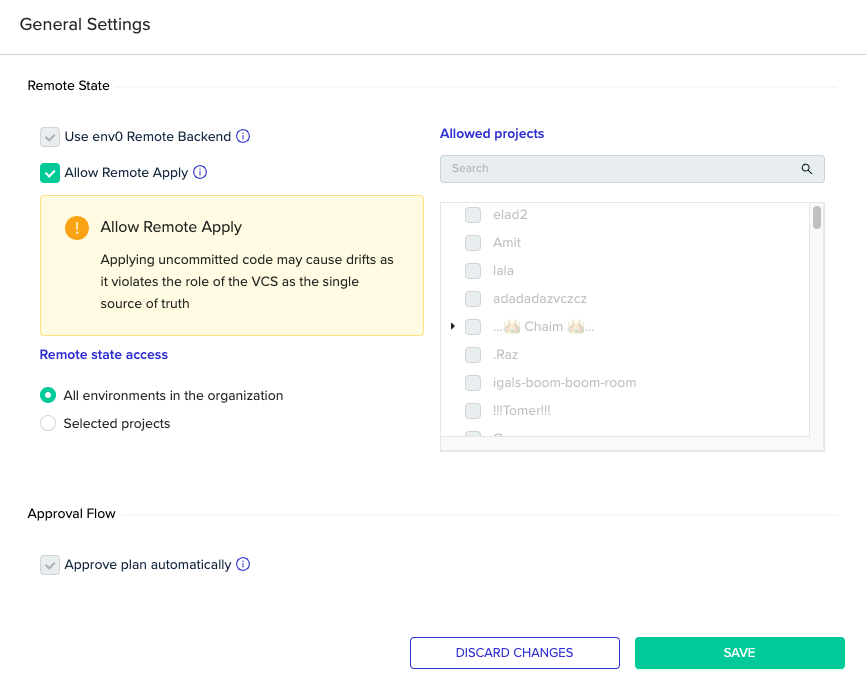Click the warning icon in the Allow Remote Apply banner
Image resolution: width=866 pixels, height=681 pixels.
point(77,227)
